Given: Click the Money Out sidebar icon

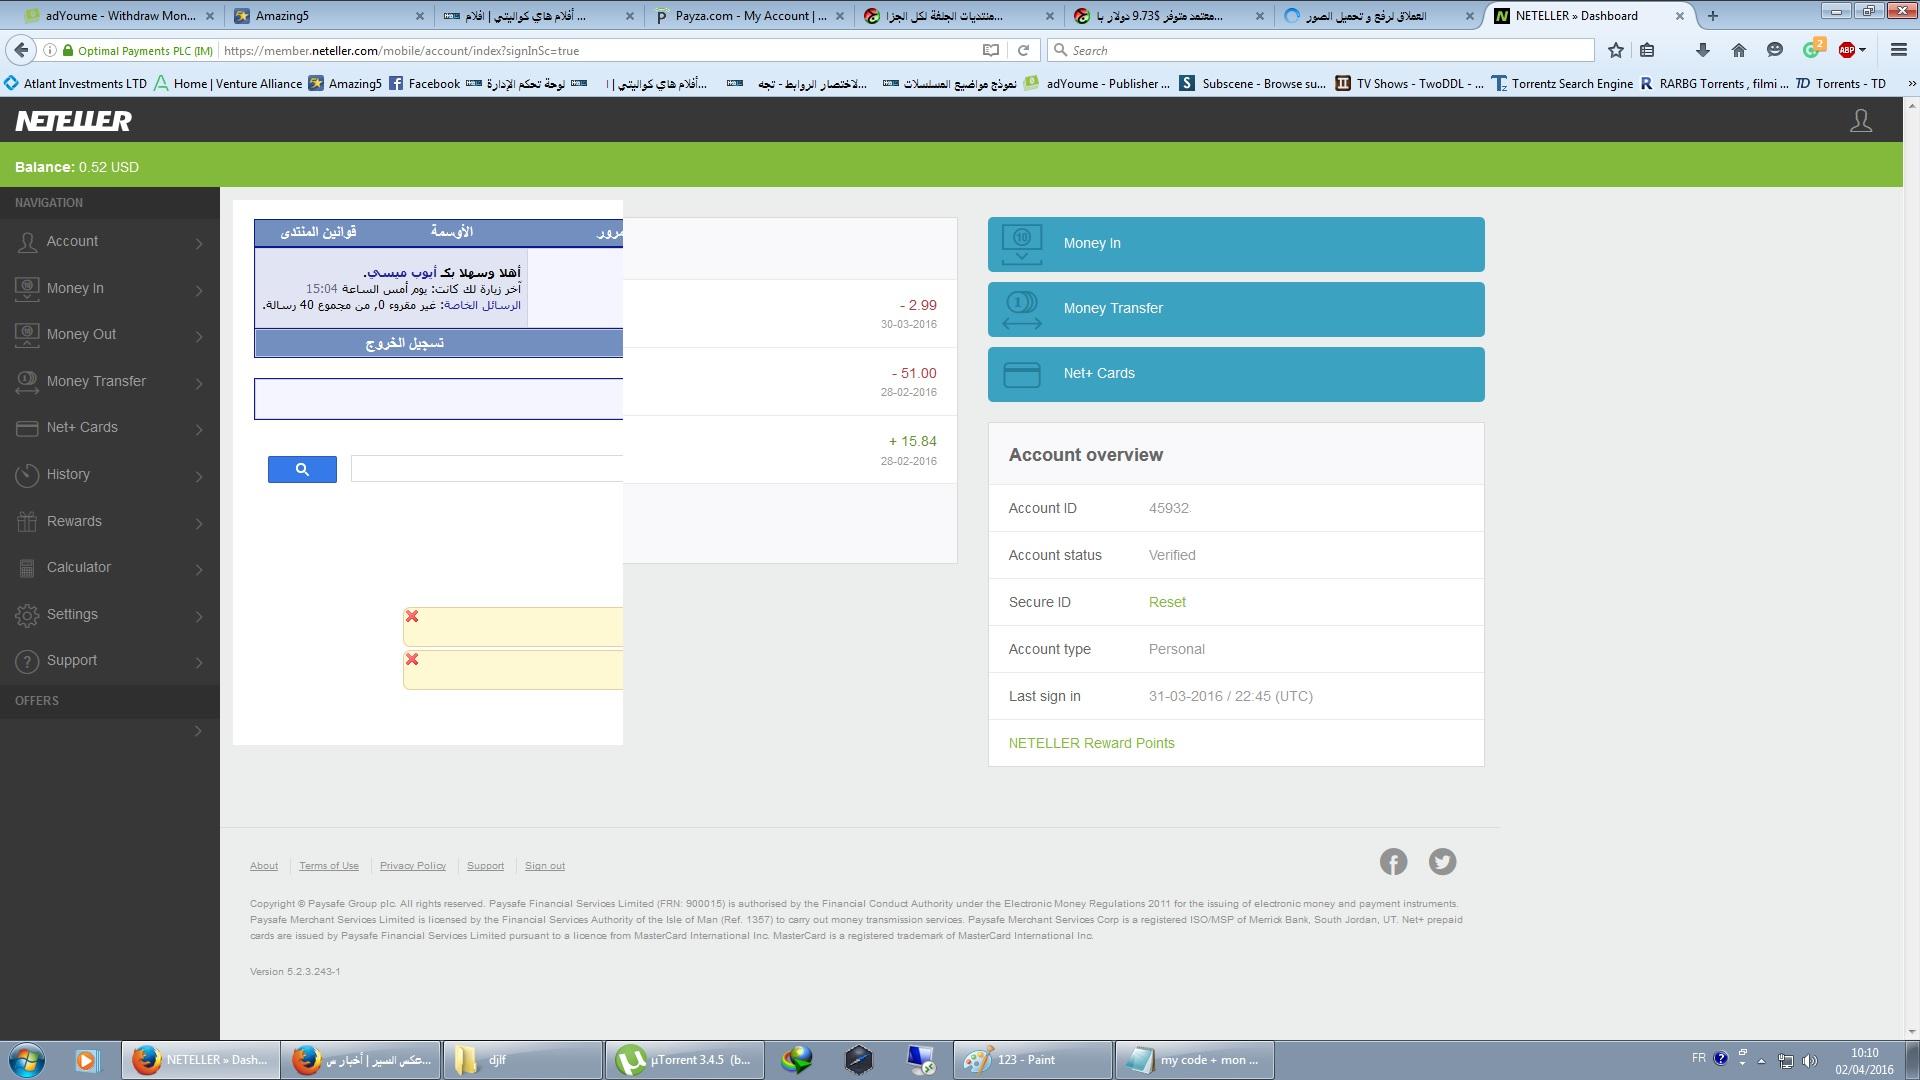Looking at the screenshot, I should tap(27, 335).
